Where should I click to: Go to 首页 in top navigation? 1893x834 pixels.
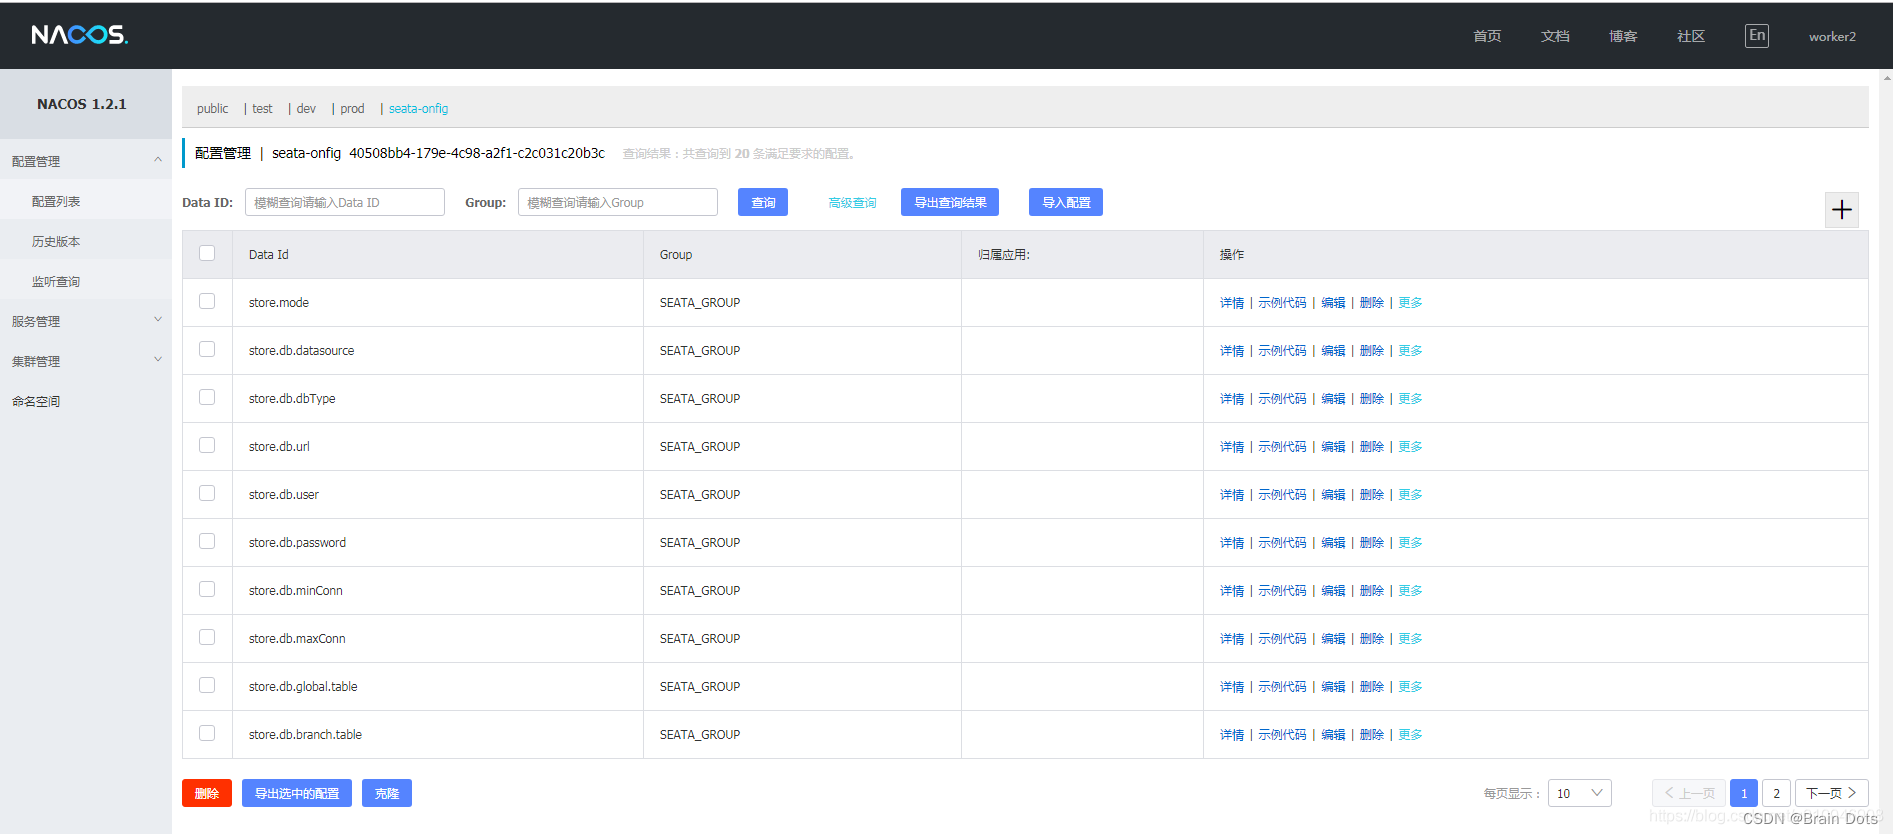[x=1487, y=36]
